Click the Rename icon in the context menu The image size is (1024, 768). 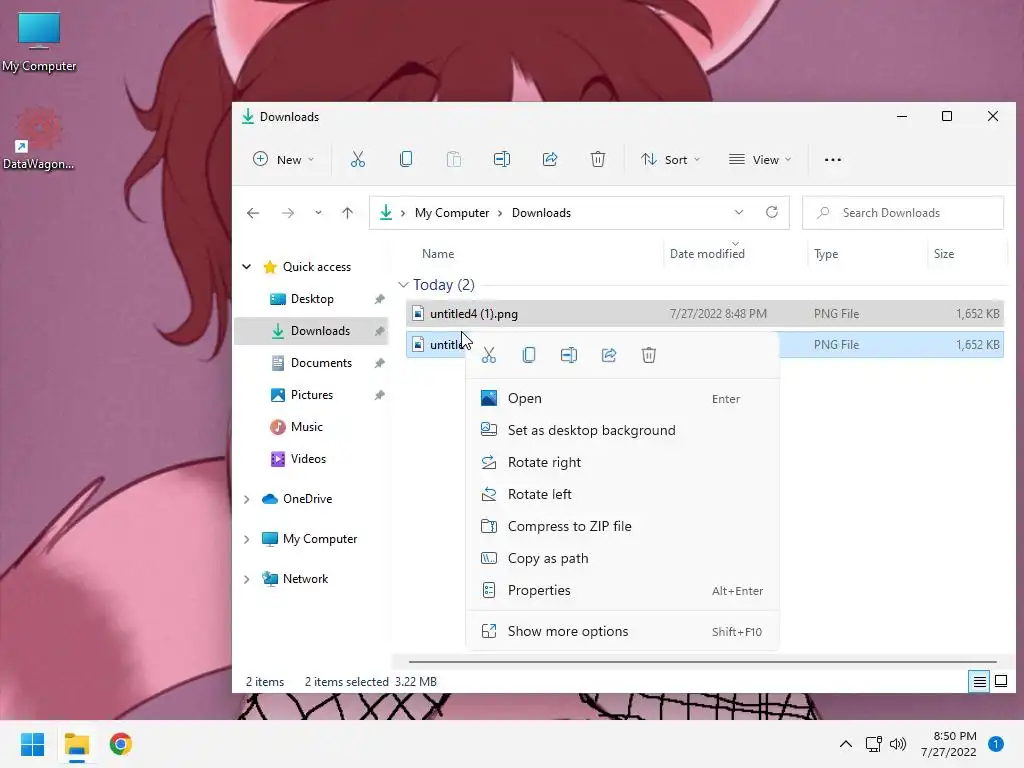pyautogui.click(x=569, y=355)
